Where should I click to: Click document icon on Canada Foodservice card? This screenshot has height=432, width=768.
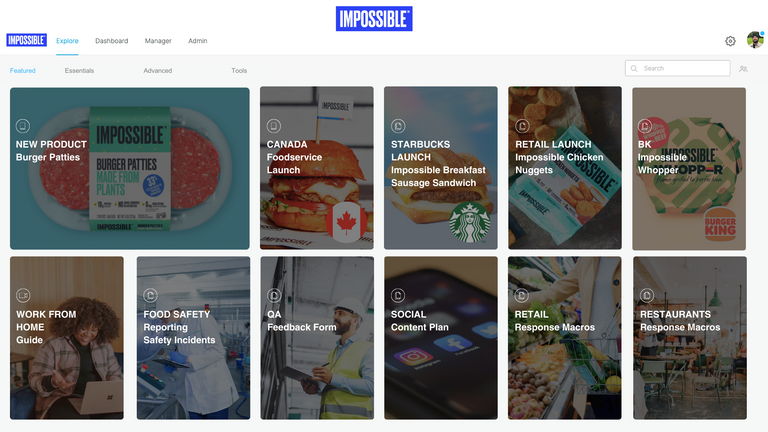click(274, 126)
